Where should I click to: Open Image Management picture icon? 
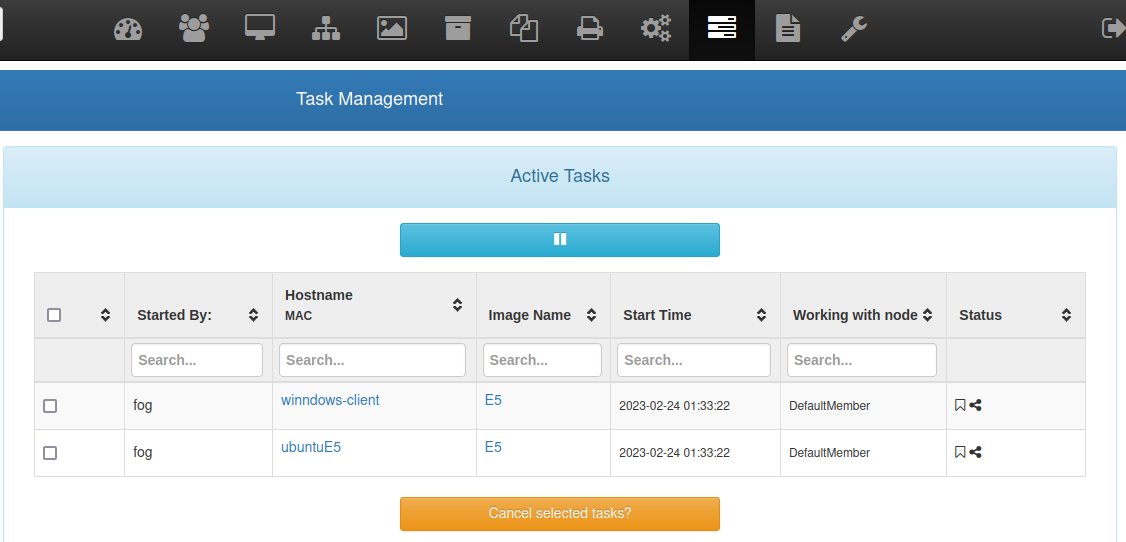tap(392, 29)
